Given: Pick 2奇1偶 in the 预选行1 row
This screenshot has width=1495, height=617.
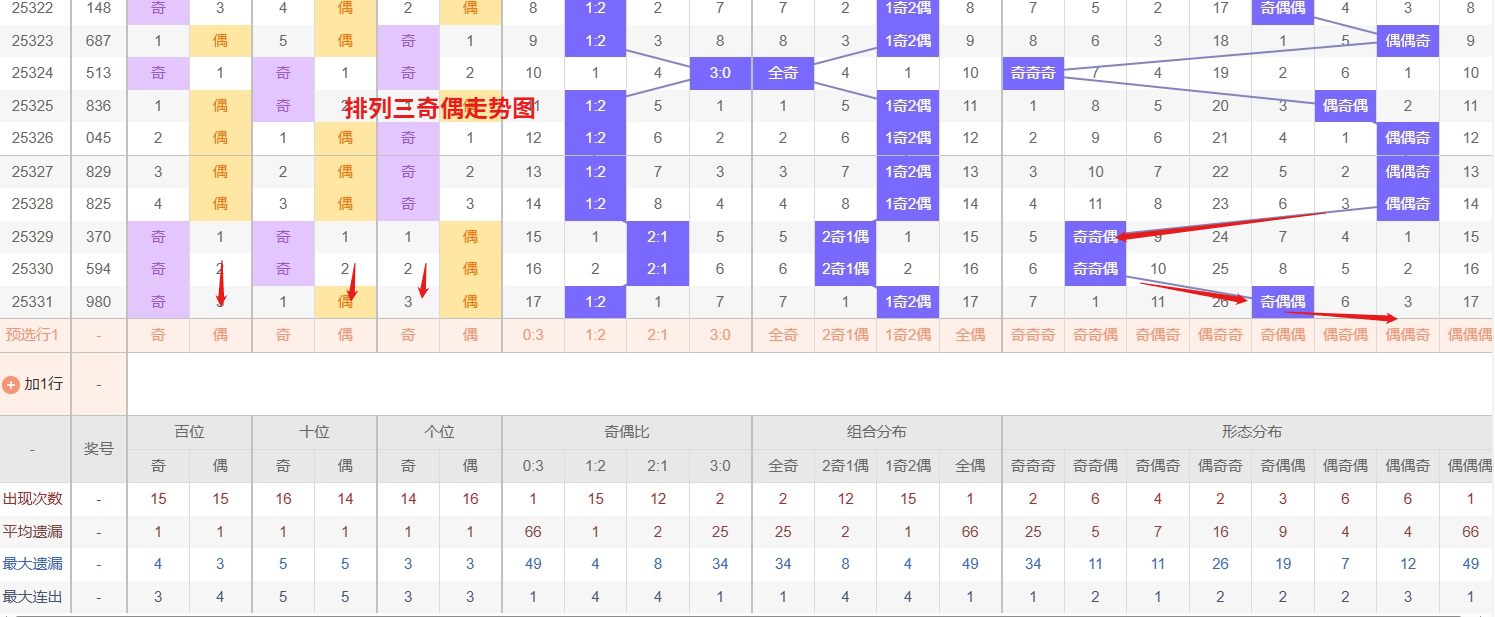Looking at the screenshot, I should click(845, 335).
